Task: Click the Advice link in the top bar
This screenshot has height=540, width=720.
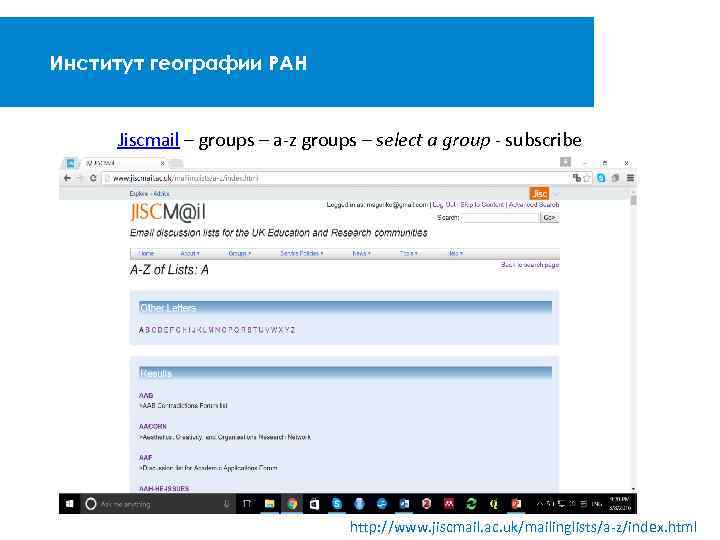Action: (x=161, y=194)
